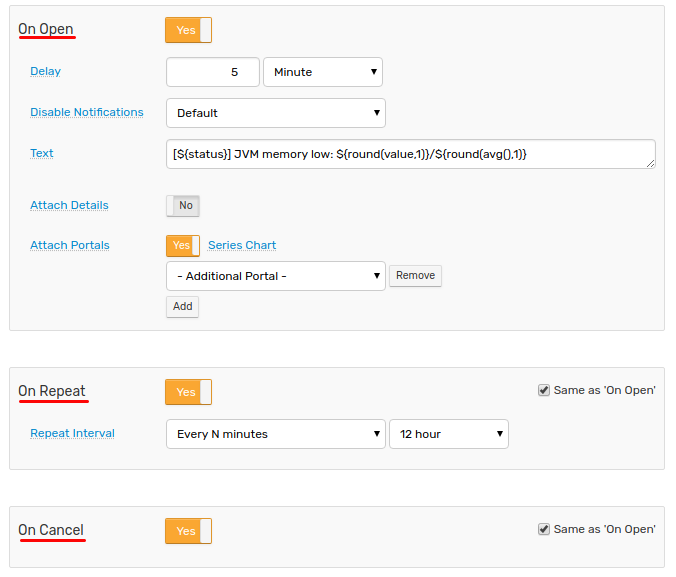This screenshot has width=676, height=577.
Task: Expand the Additional Portal dropdown
Action: click(276, 276)
